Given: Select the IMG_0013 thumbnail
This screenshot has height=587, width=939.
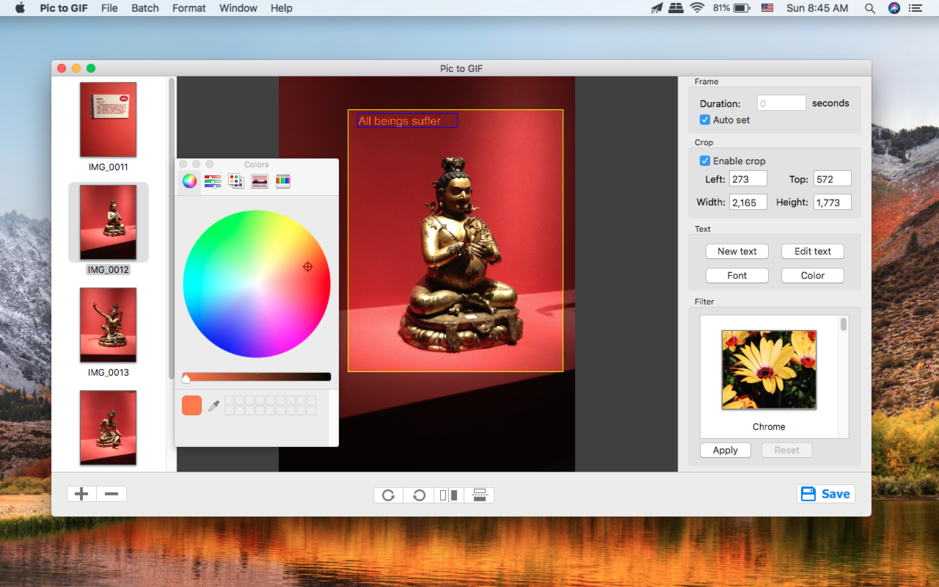Looking at the screenshot, I should click(x=108, y=326).
